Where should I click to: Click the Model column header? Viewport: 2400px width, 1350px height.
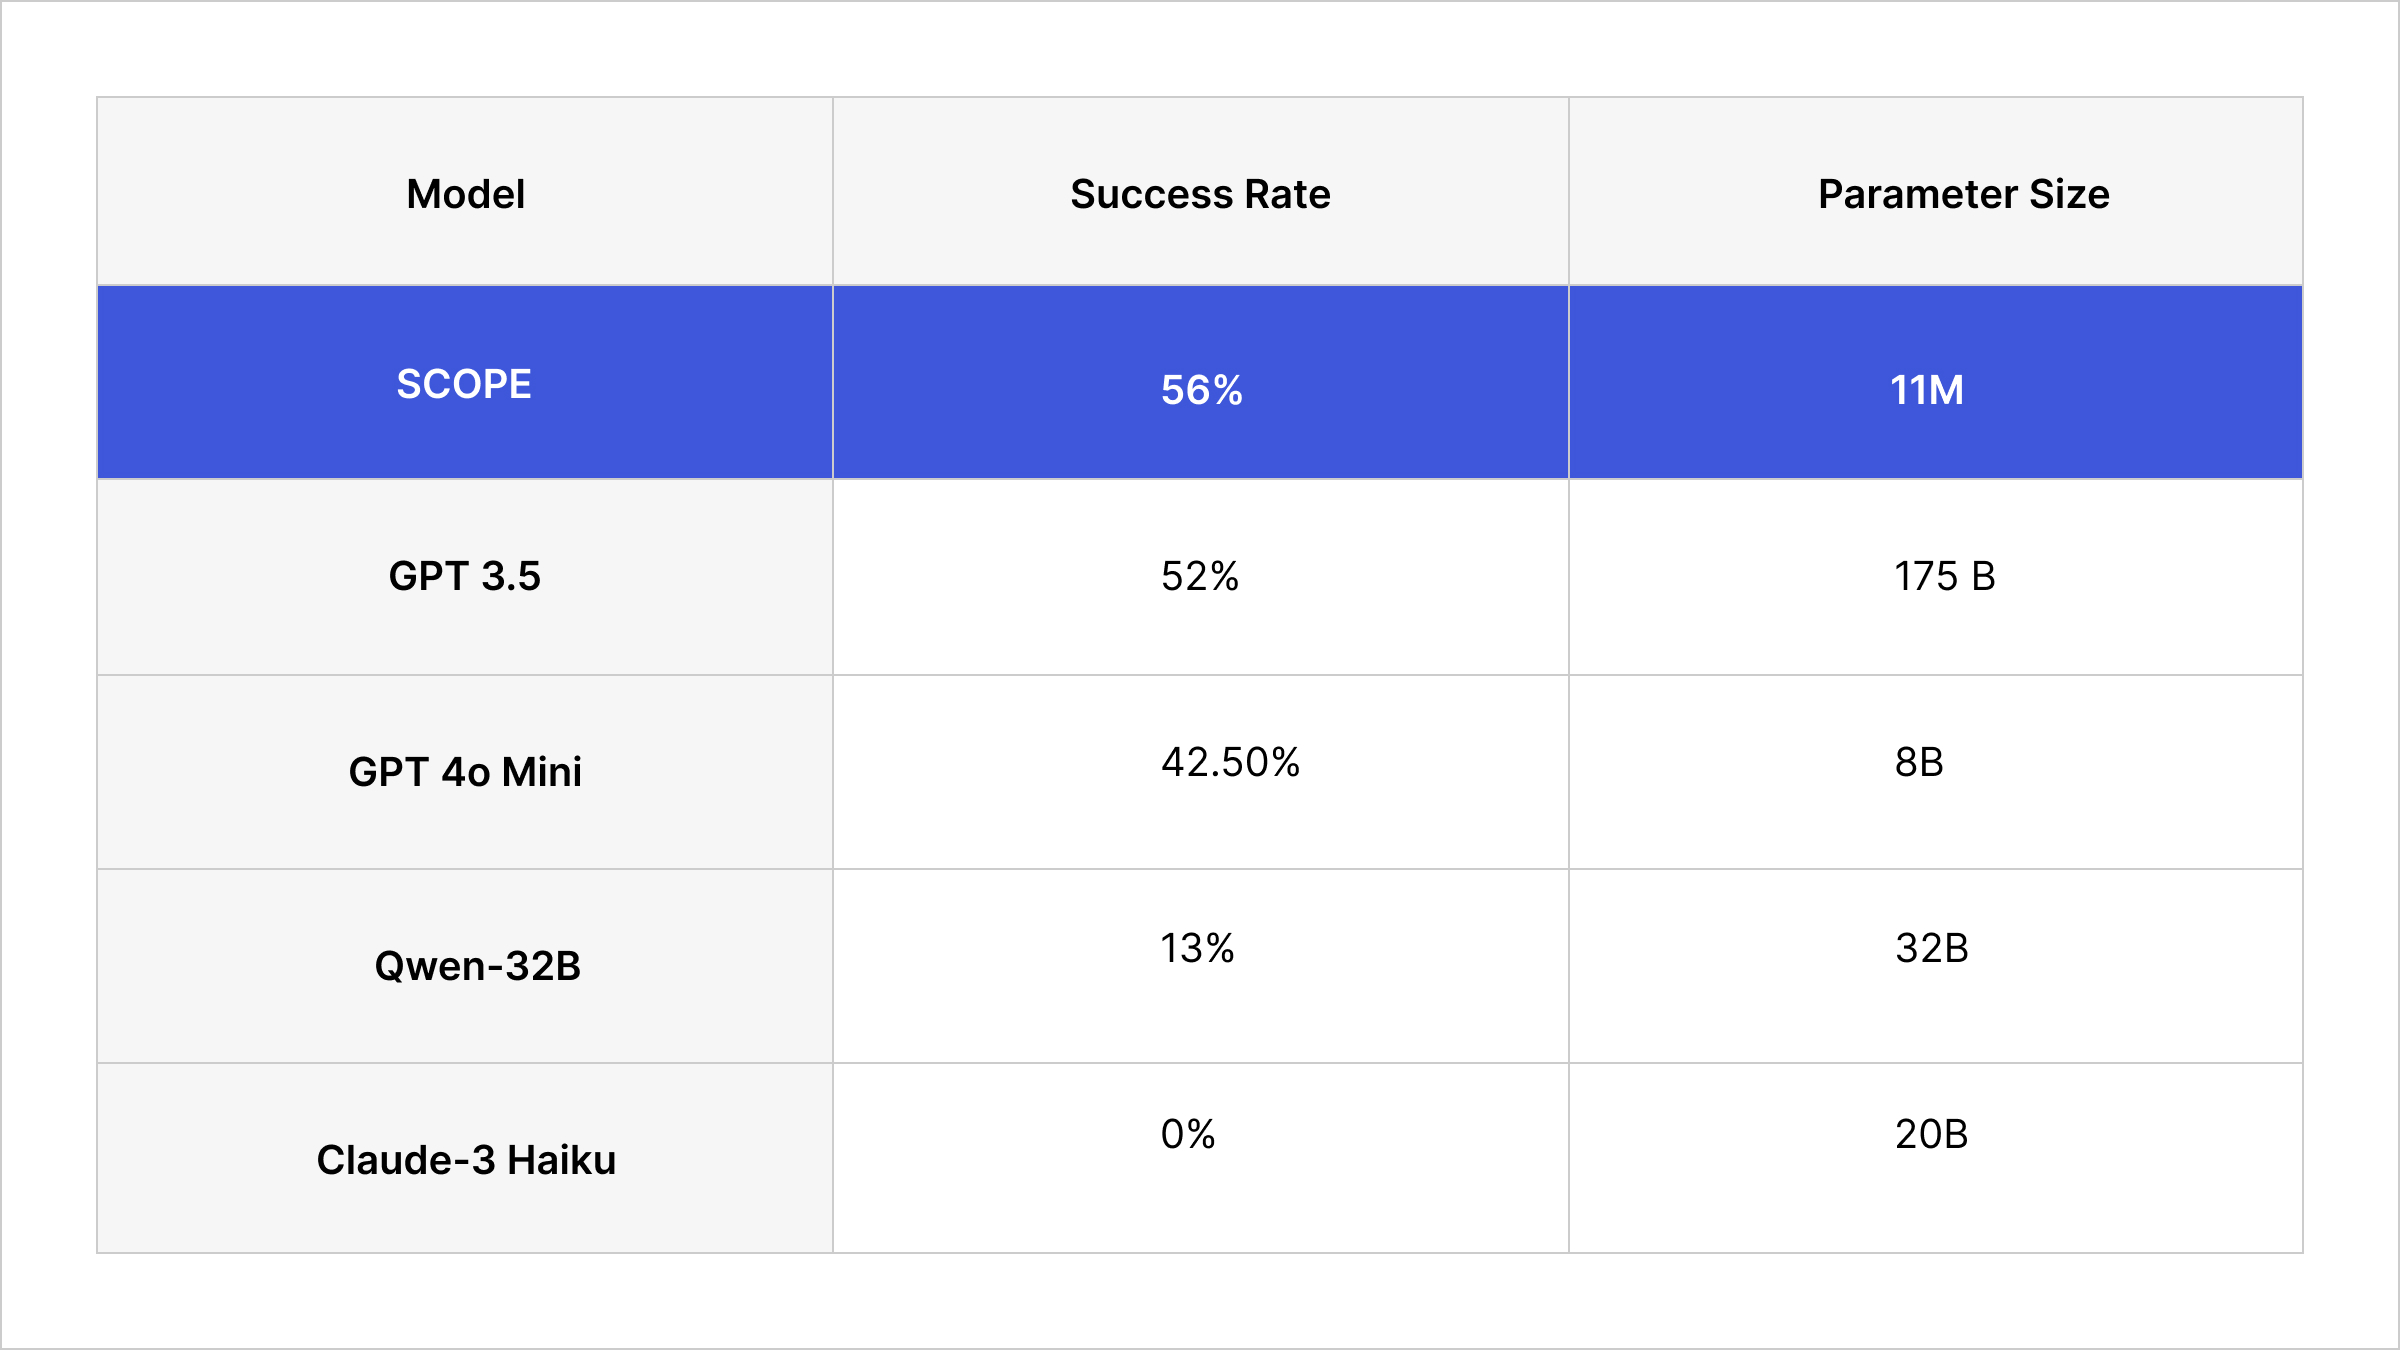click(x=465, y=194)
